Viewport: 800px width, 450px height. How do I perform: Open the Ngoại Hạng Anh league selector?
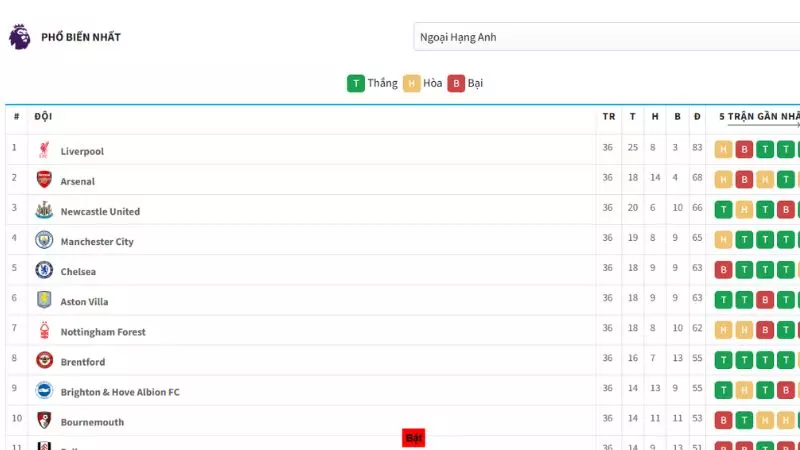[x=607, y=37]
